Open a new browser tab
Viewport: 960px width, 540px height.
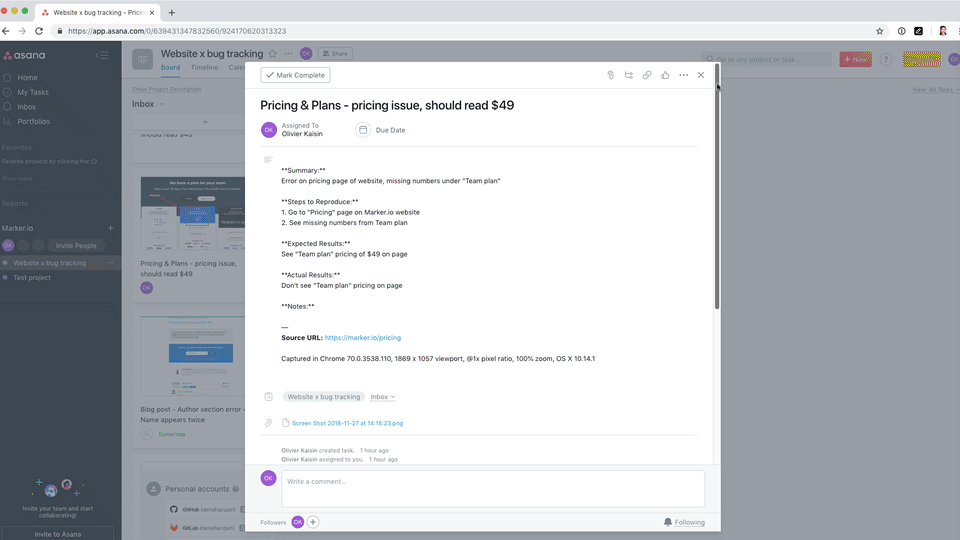(171, 12)
